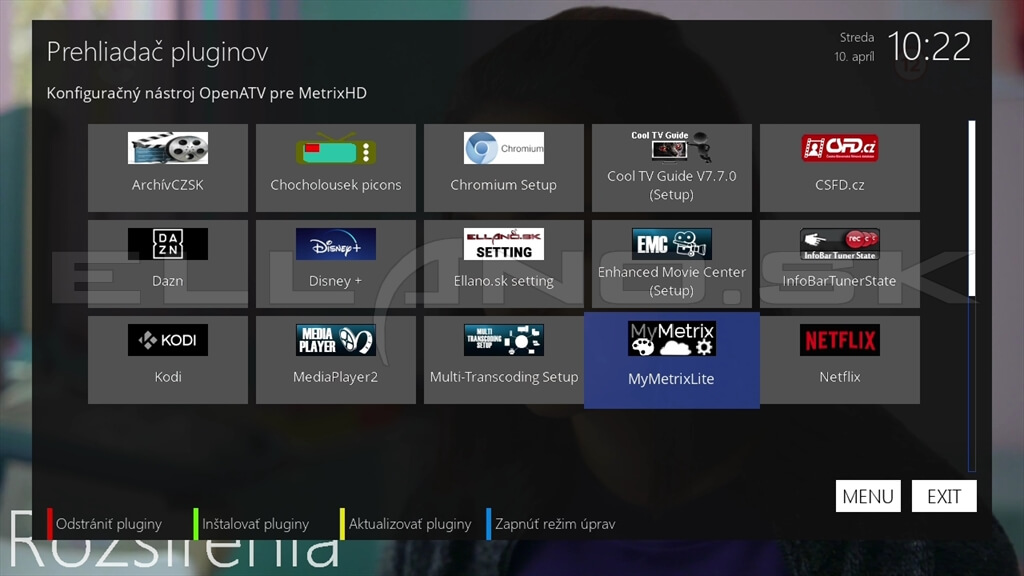Screen dimensions: 1024x576
Task: Click the blue color key marker
Action: (488, 524)
